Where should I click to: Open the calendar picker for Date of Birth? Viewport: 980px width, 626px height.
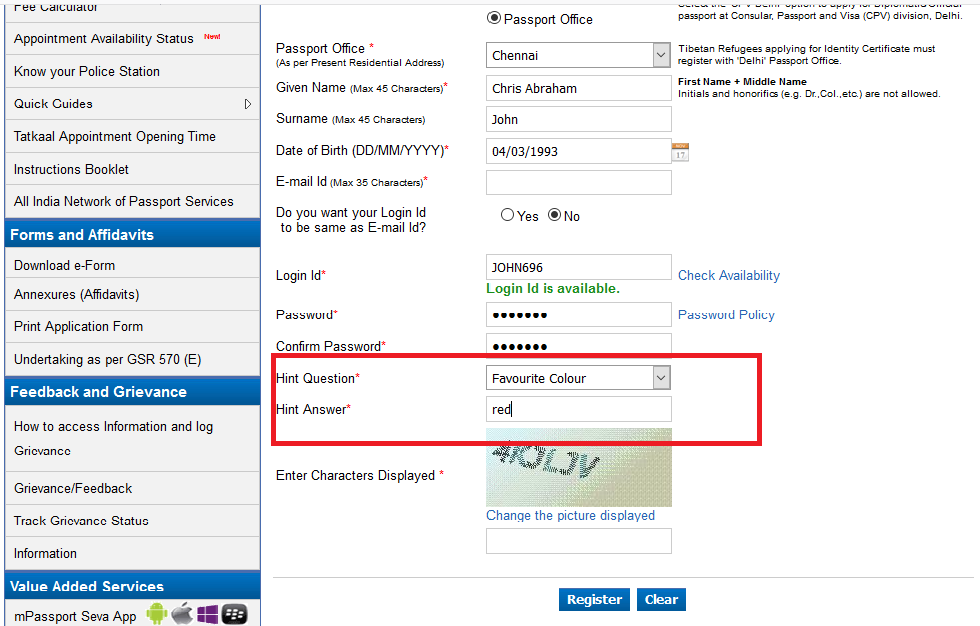tap(680, 151)
